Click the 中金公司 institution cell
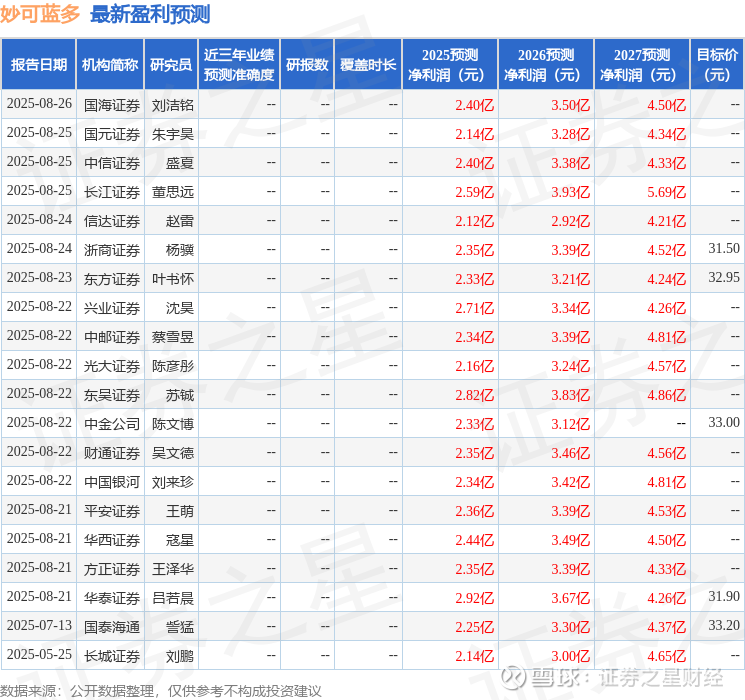The height and width of the screenshot is (700, 745). tap(112, 424)
